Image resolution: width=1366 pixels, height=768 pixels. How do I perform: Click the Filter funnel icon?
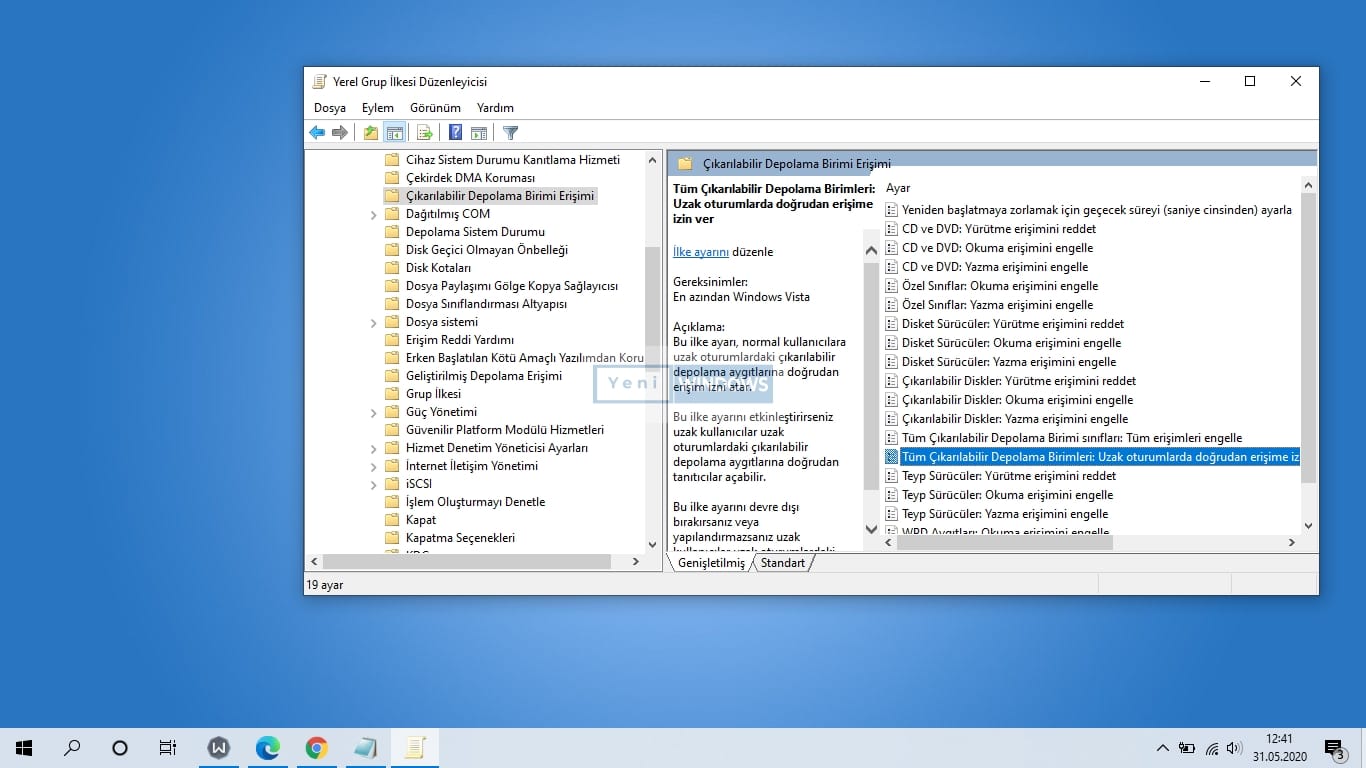pyautogui.click(x=510, y=132)
